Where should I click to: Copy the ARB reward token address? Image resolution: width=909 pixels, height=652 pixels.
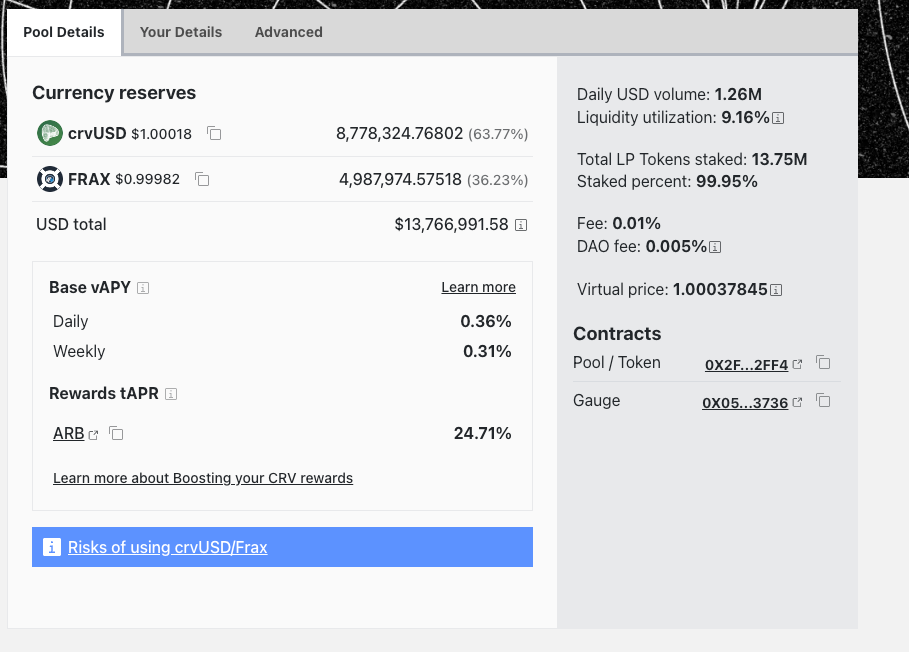click(x=116, y=433)
